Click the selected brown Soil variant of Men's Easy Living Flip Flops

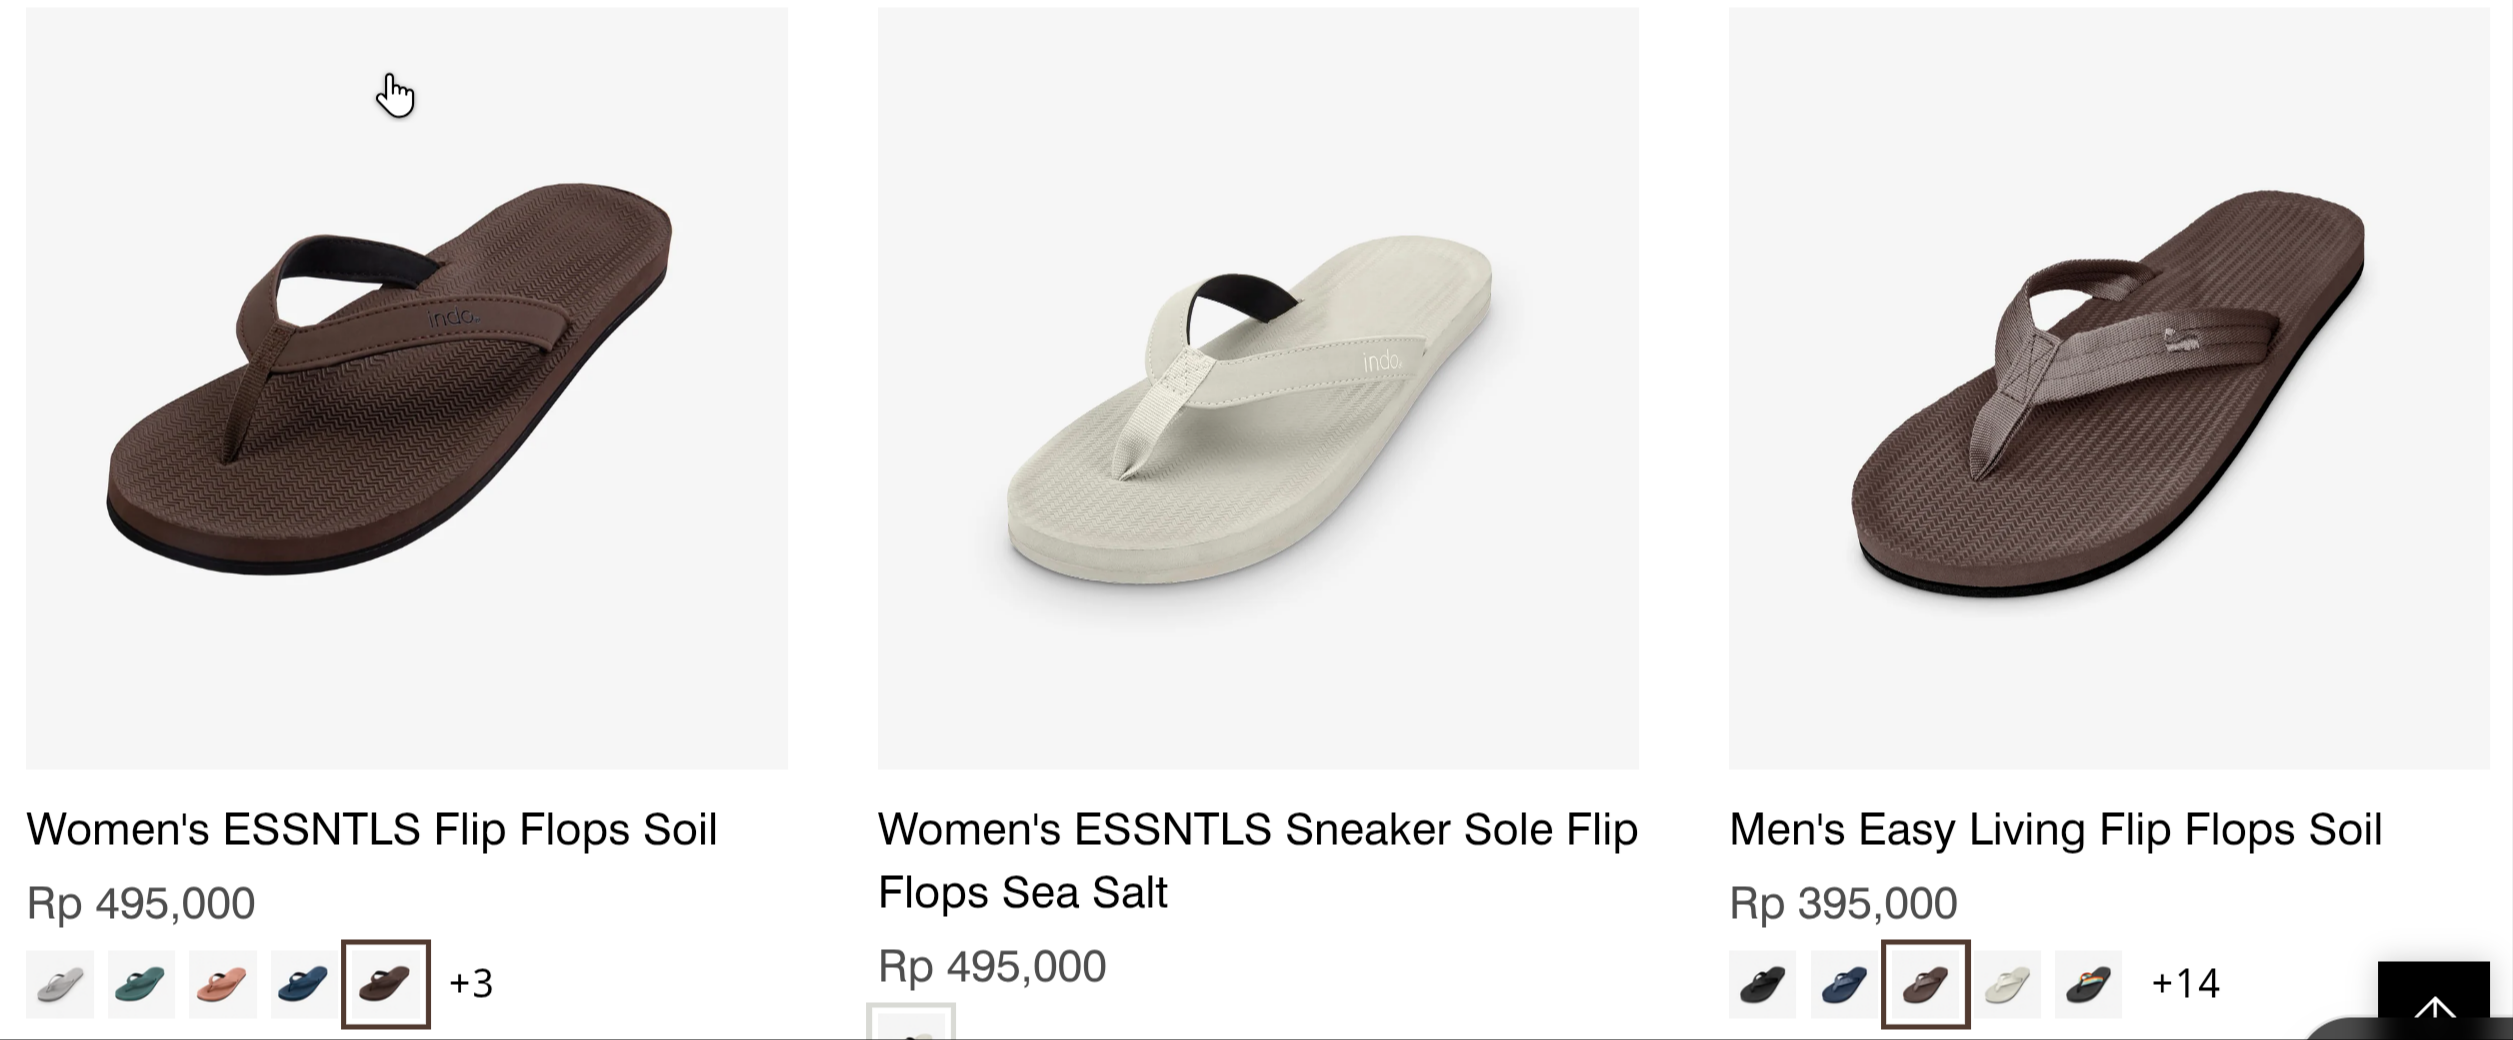(x=1926, y=984)
